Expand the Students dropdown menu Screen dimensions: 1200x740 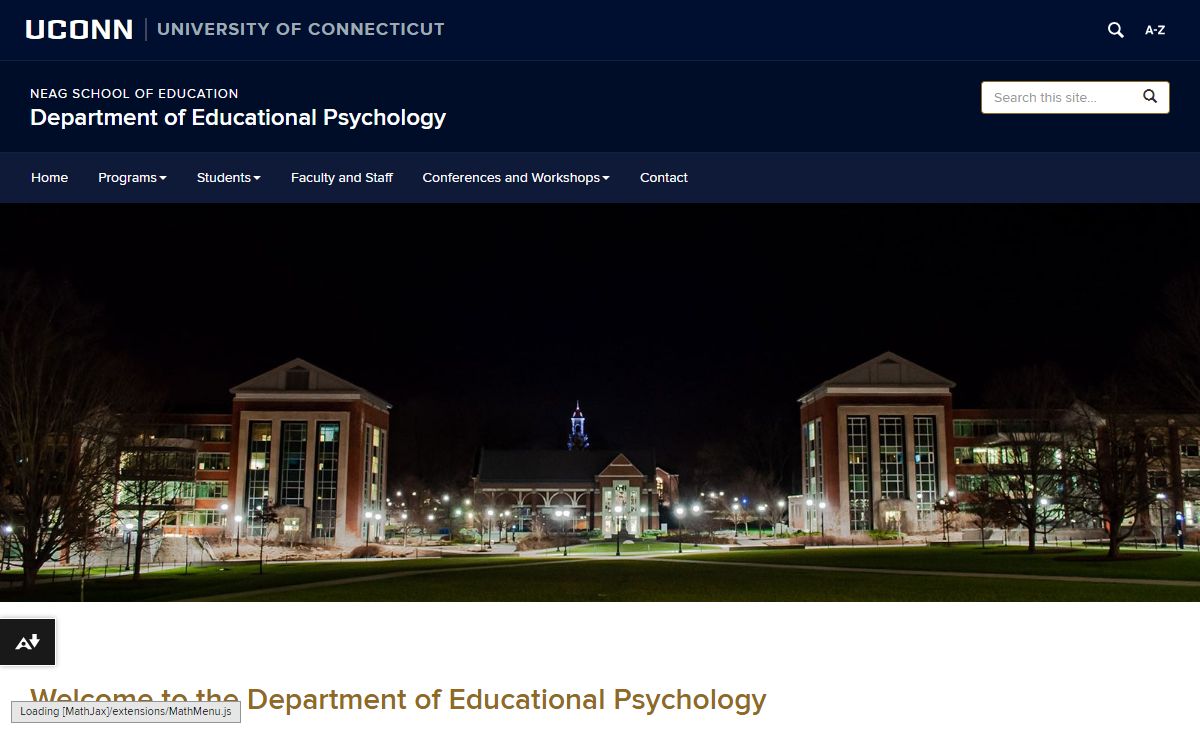click(228, 178)
